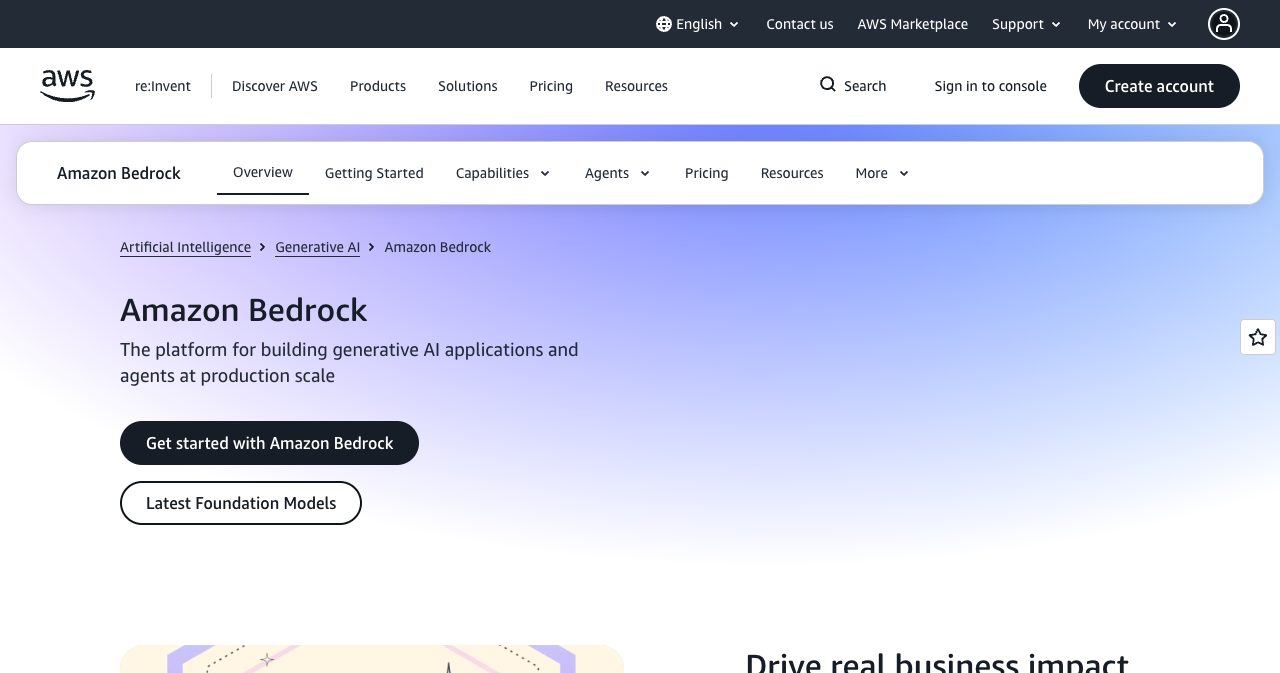Click the 'platform for building generative AI' tagline
1280x673 pixels.
pyautogui.click(x=349, y=363)
